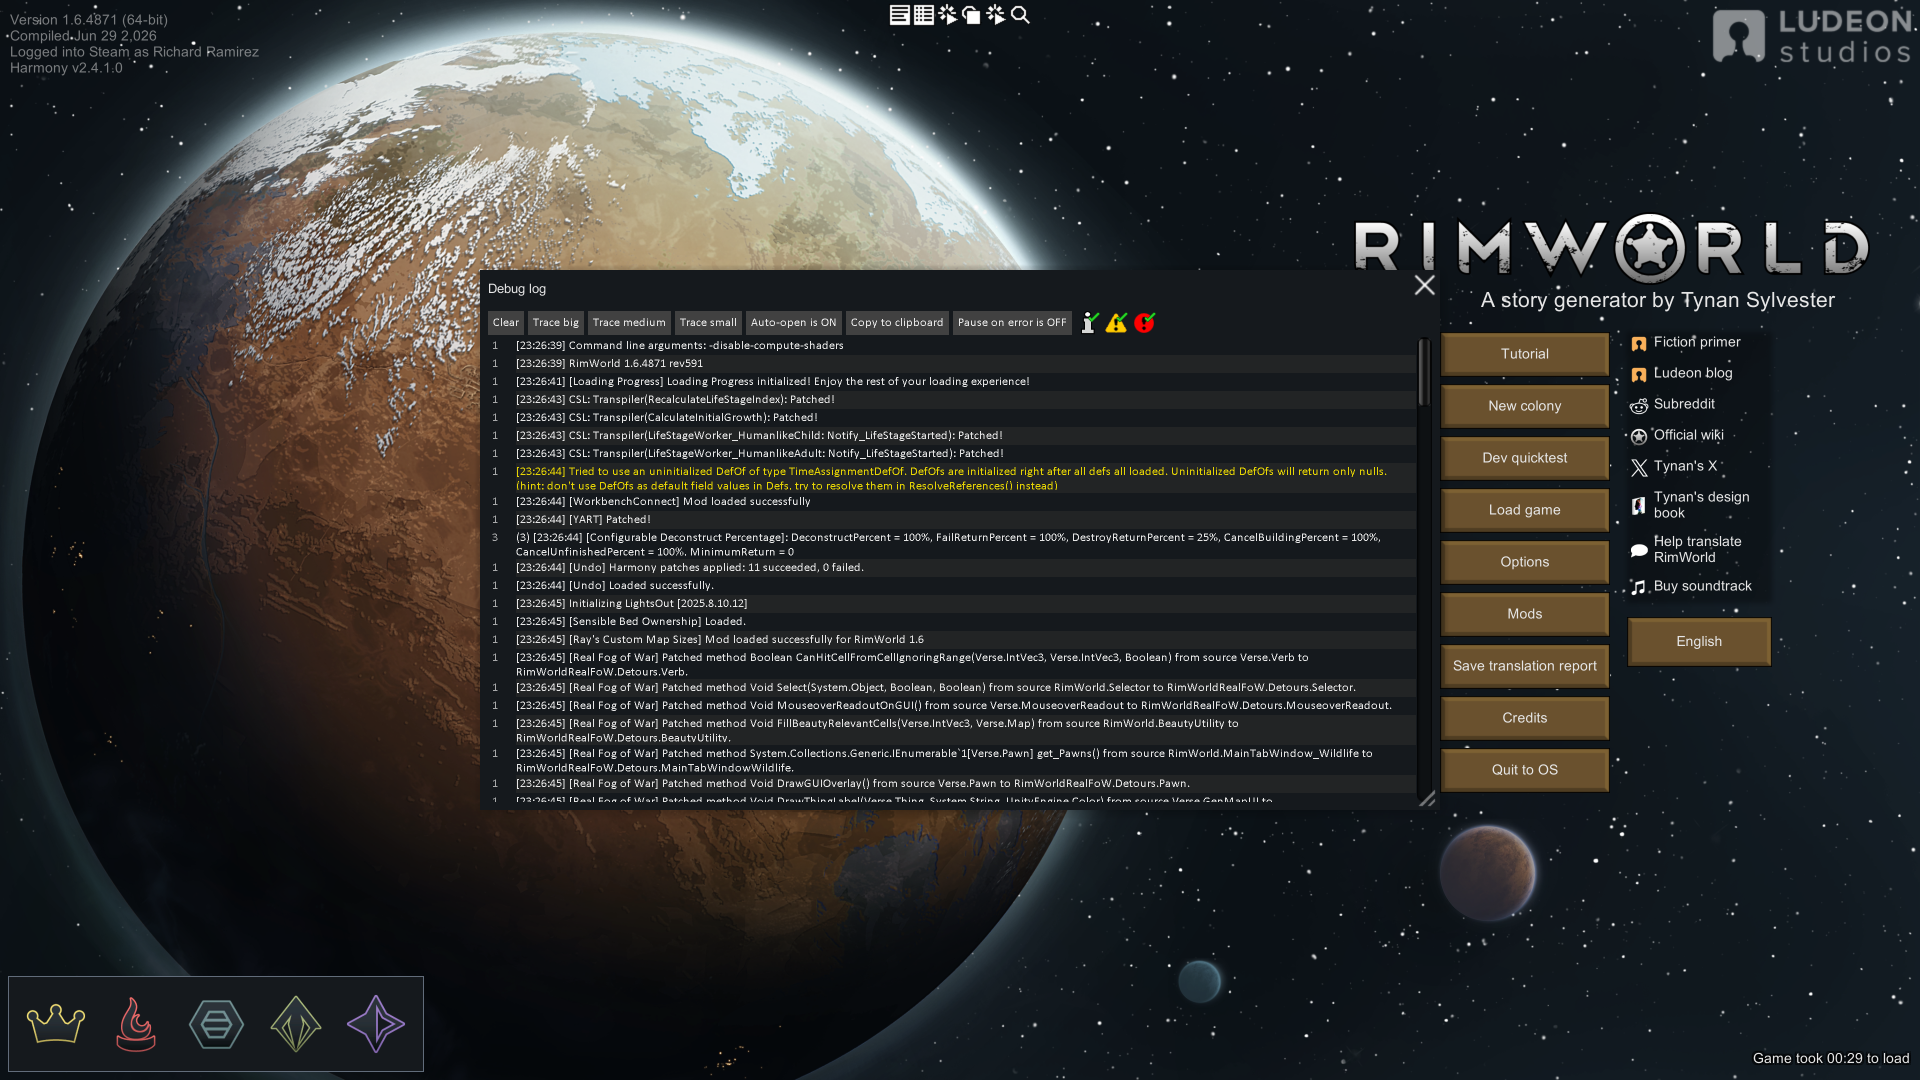Select Real Fog of War DrawGUIOverlay entry
The width and height of the screenshot is (1920, 1080).
[950, 783]
